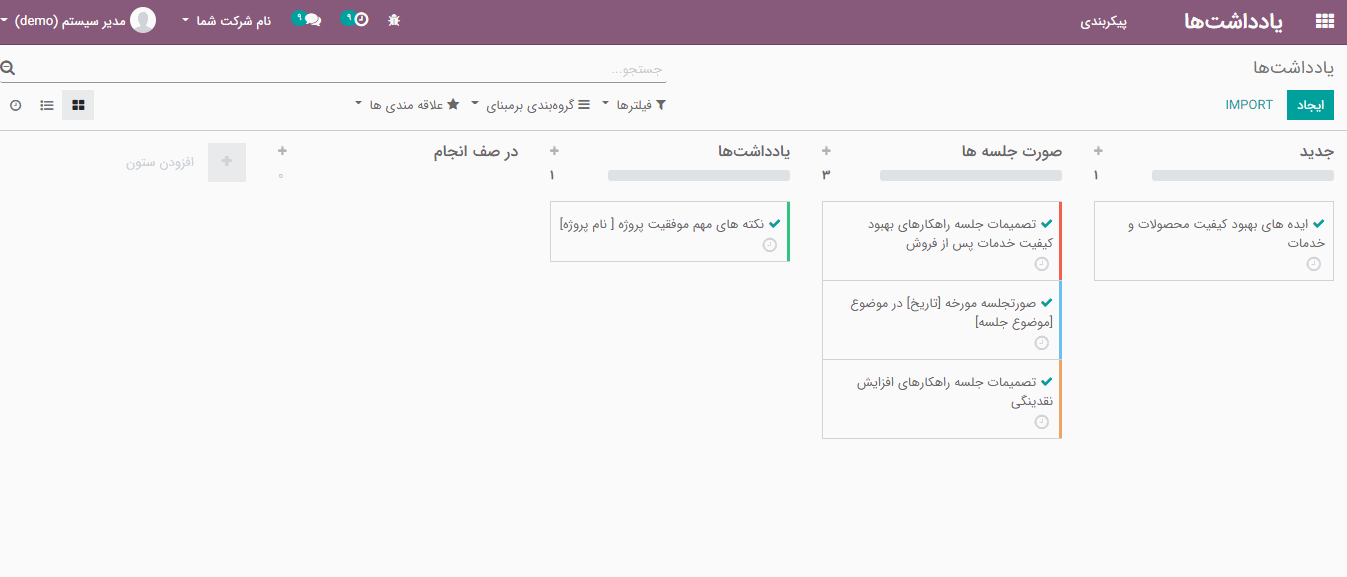The image size is (1347, 577).
Task: Switch to kanban view icon
Action: [78, 105]
